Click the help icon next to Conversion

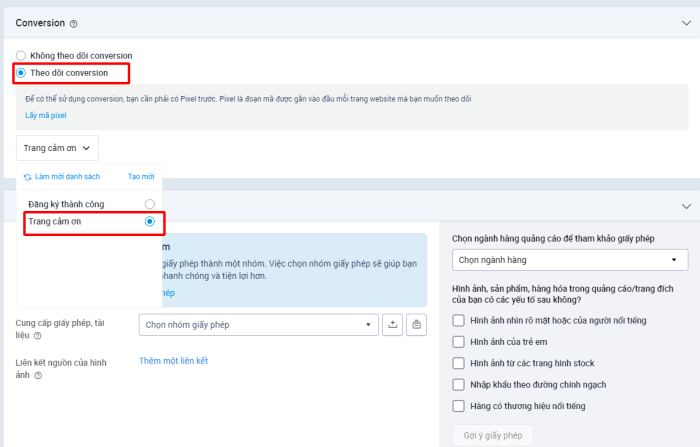74,23
